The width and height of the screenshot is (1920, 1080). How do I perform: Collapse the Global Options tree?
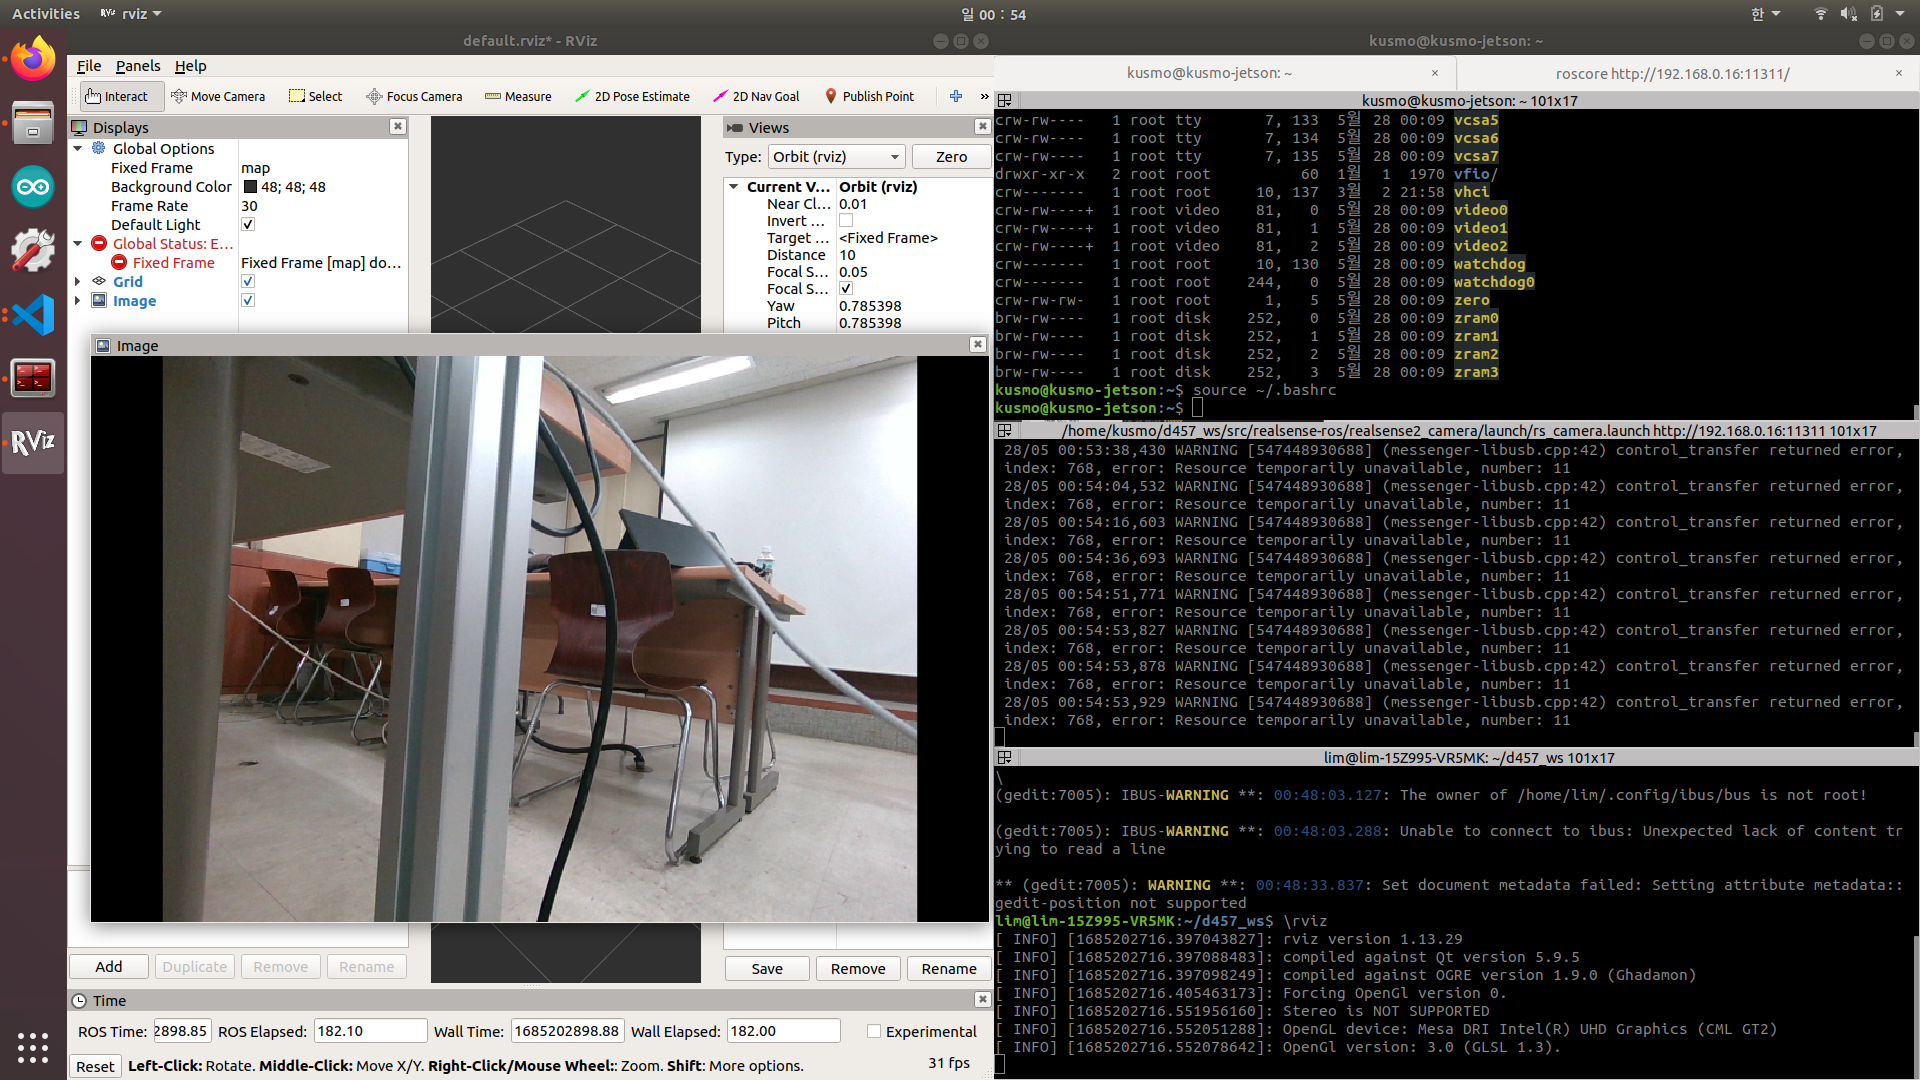point(78,148)
